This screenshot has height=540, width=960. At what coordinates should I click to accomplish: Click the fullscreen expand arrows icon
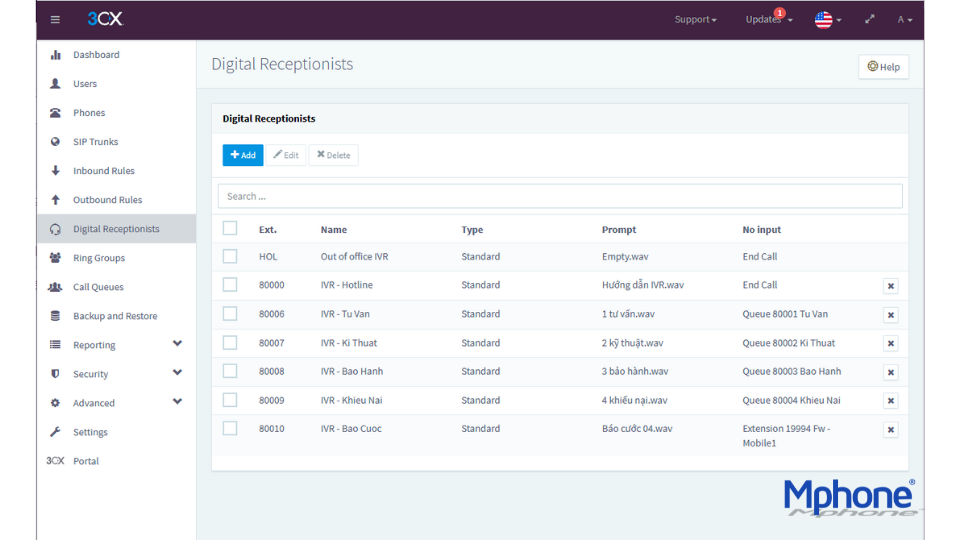coord(869,20)
